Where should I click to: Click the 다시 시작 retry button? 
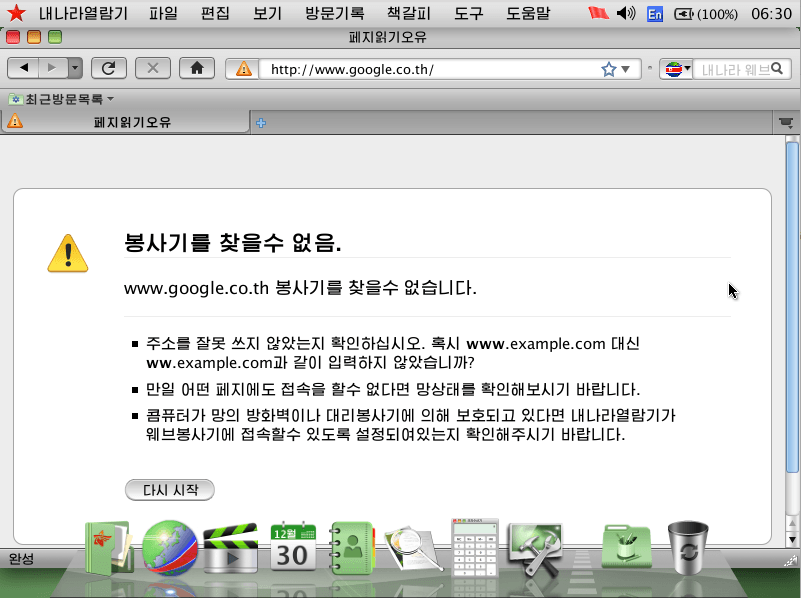(170, 490)
